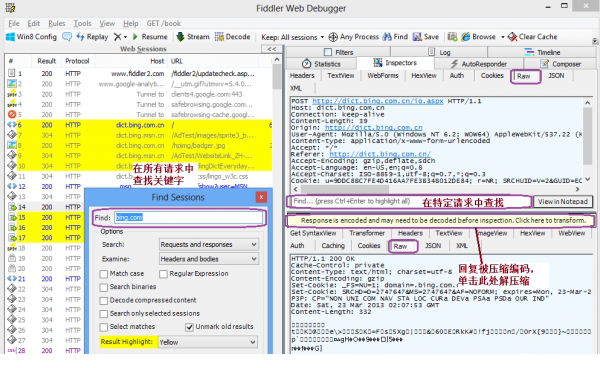The height and width of the screenshot is (368, 600).
Task: Click session 8 image icon
Action: (12, 145)
